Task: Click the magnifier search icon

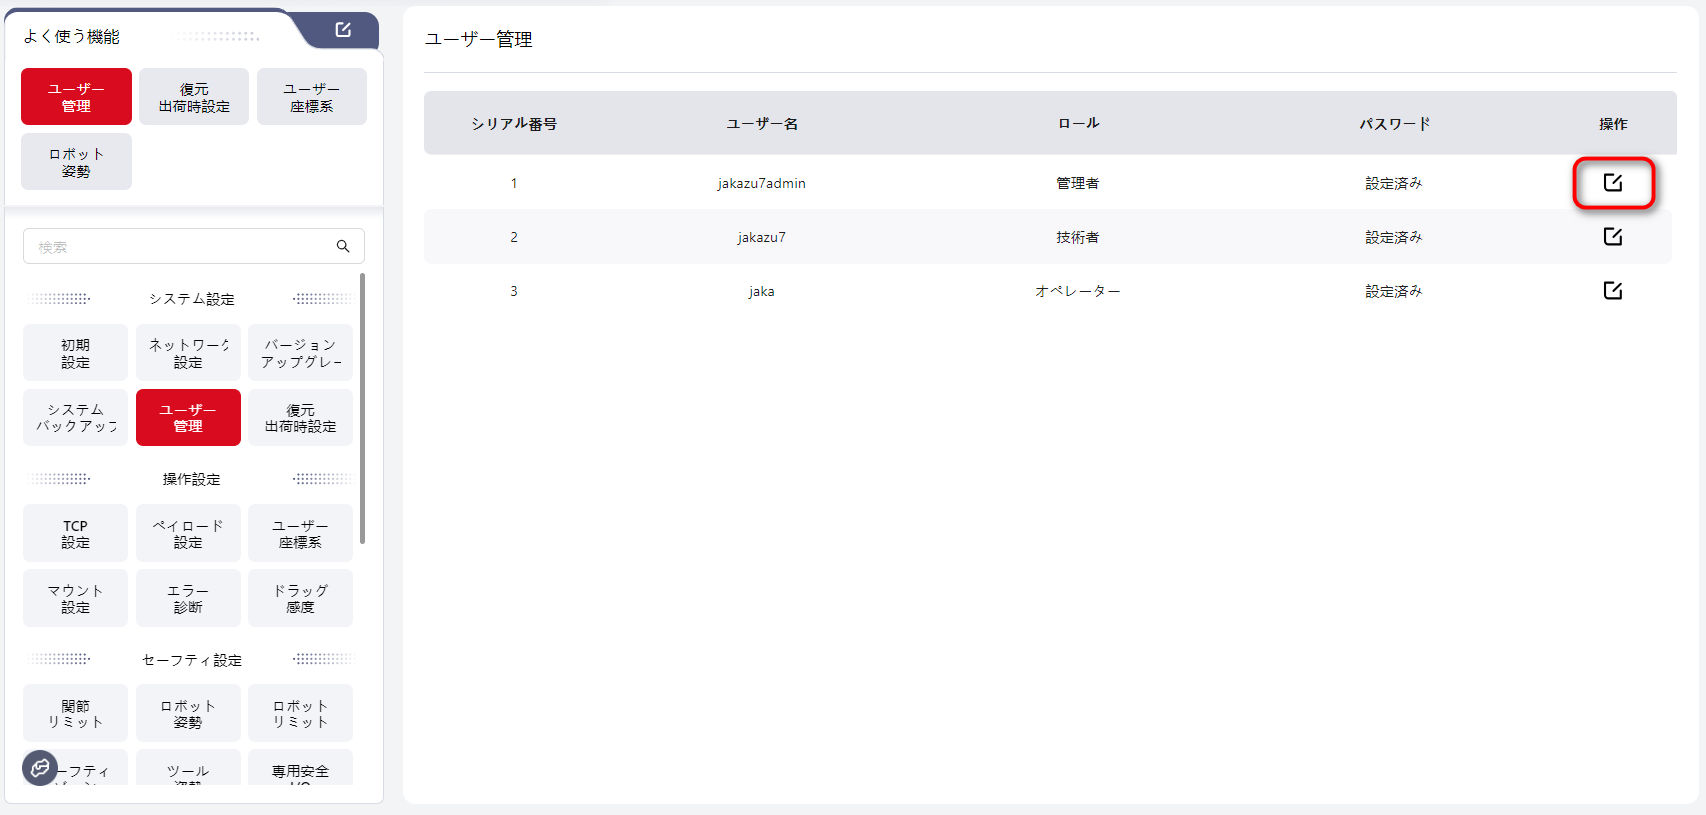Action: pos(343,246)
